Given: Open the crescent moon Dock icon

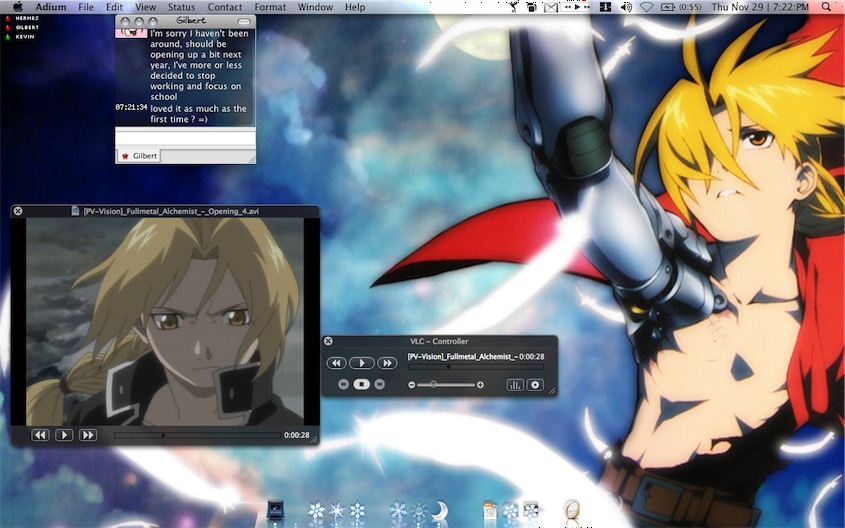Looking at the screenshot, I should (440, 511).
